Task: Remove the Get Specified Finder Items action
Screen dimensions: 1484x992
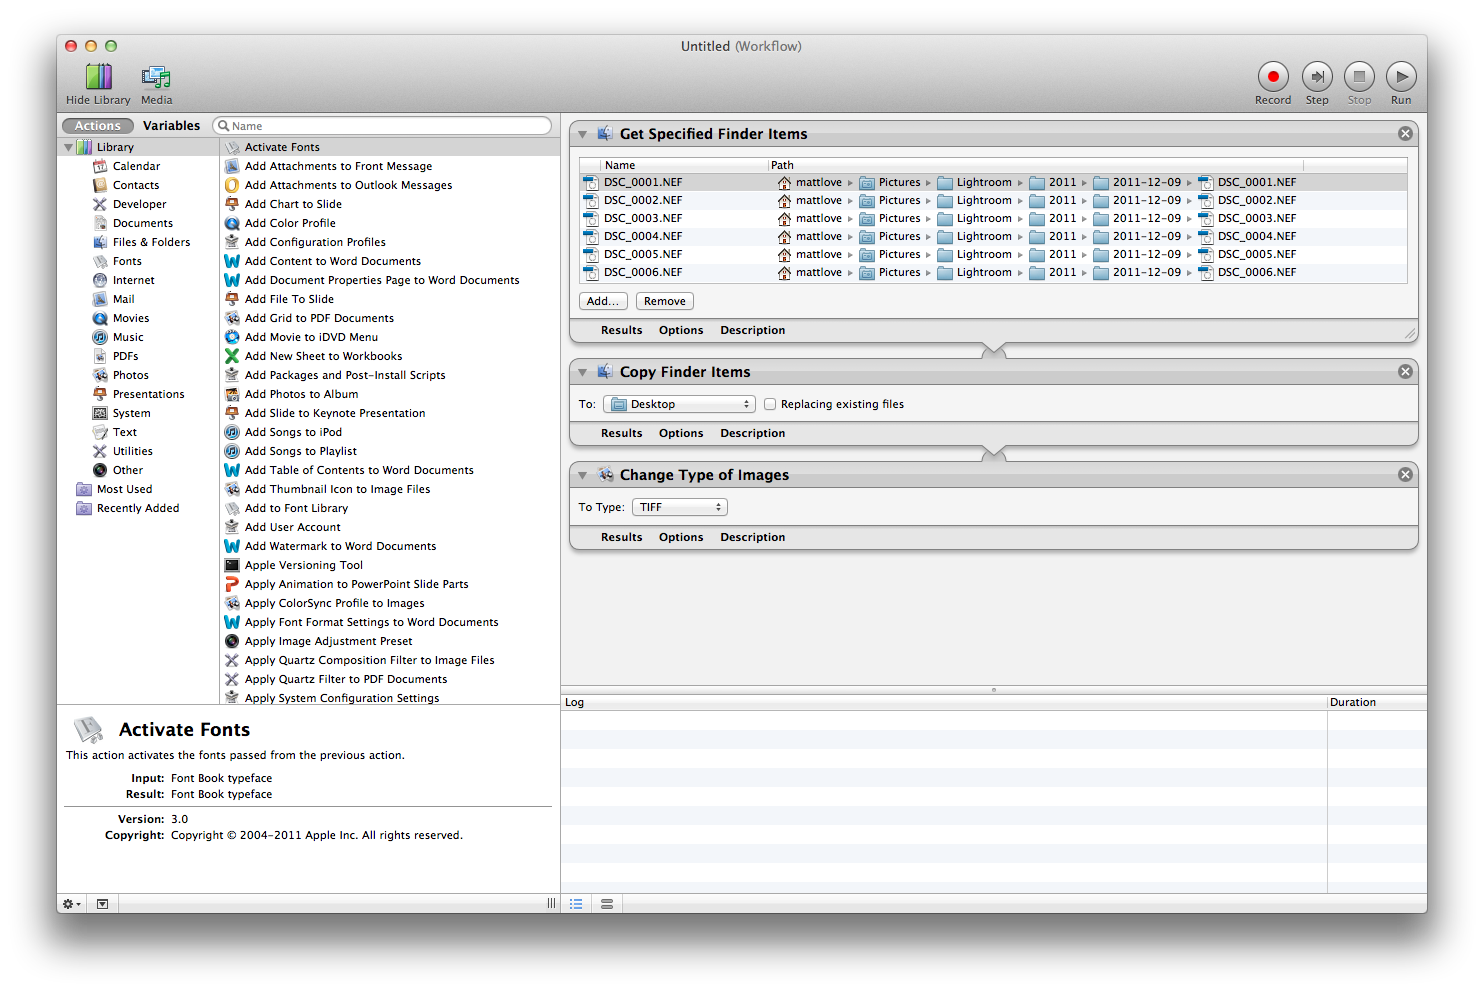Action: coord(1405,134)
